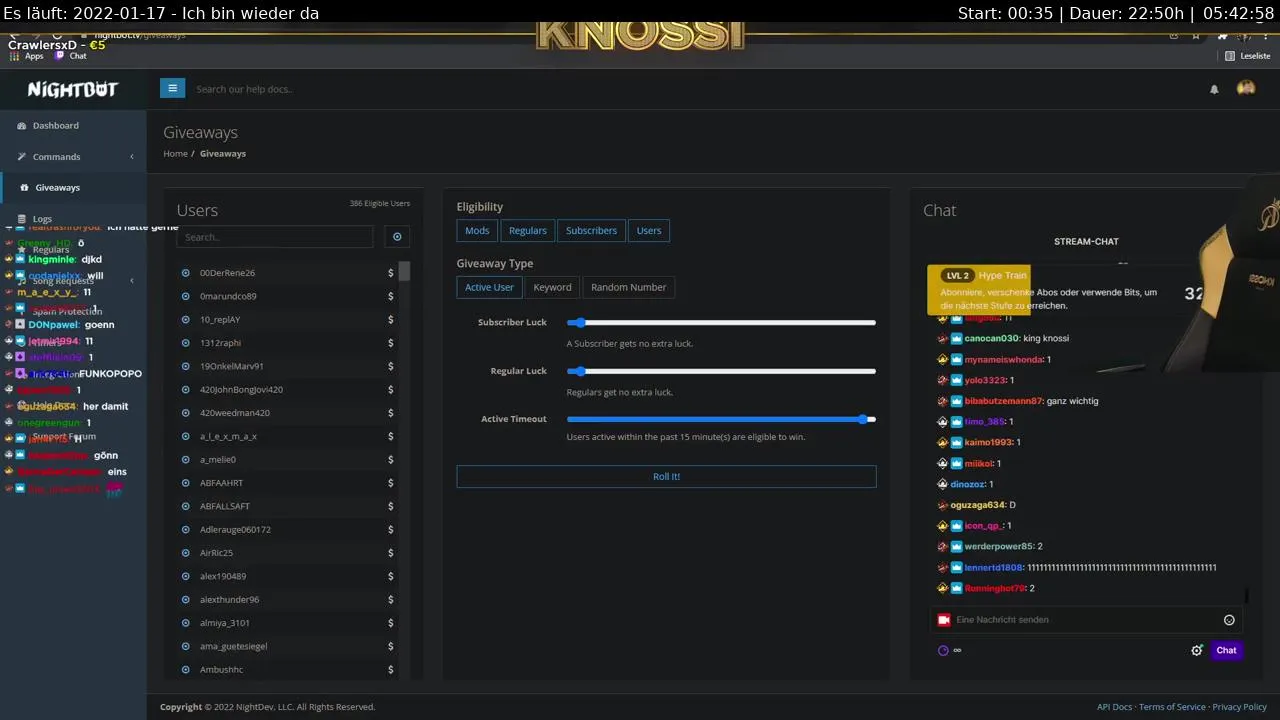The height and width of the screenshot is (720, 1280).
Task: Open the chat settings gear icon
Action: pos(1196,650)
